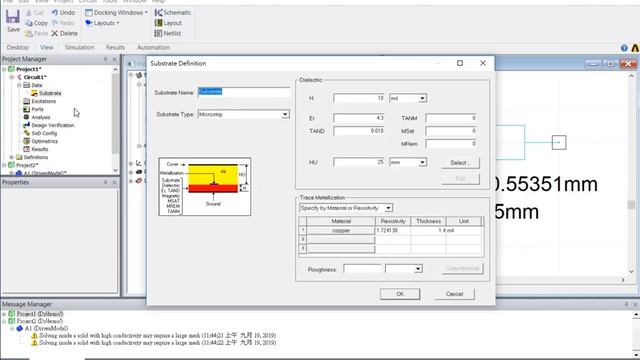The height and width of the screenshot is (360, 640).
Task: Open the Trace Metallization specify-by dropdown
Action: (388, 208)
